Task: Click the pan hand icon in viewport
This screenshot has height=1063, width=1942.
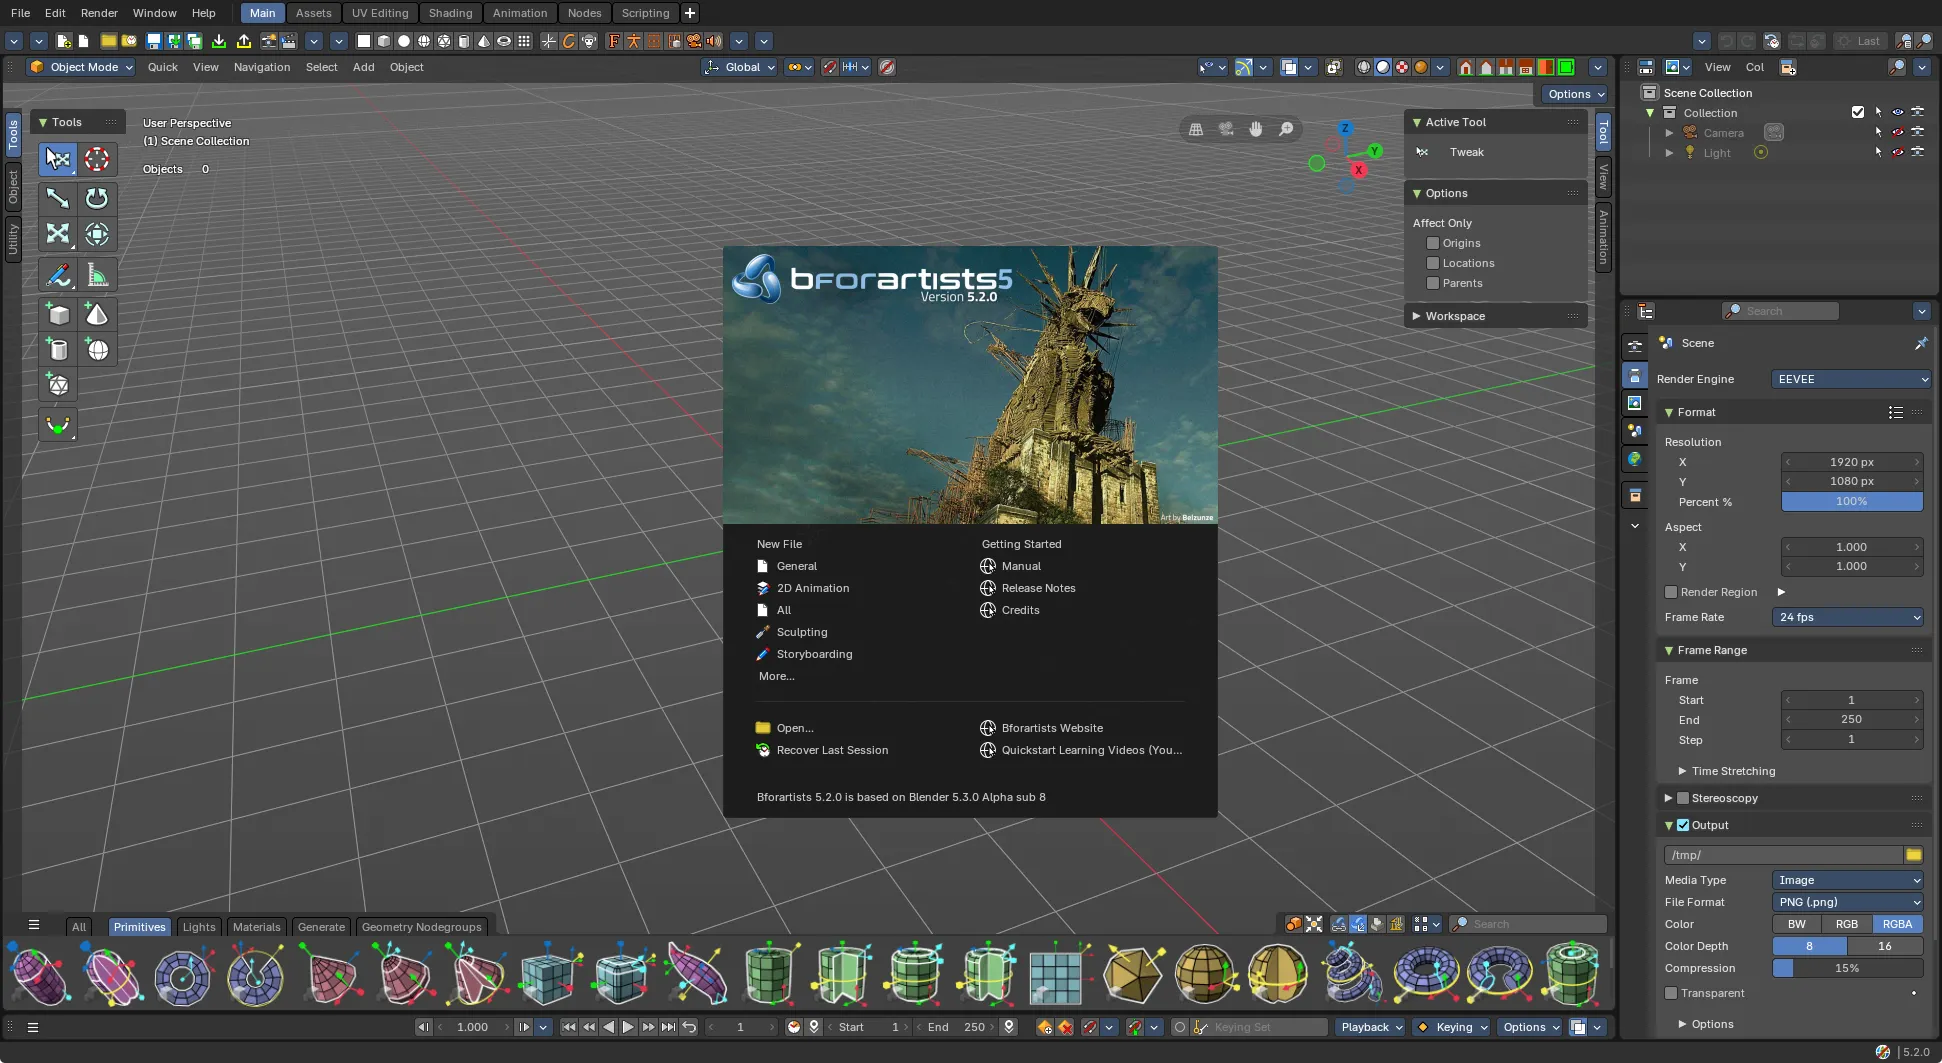Action: 1256,129
